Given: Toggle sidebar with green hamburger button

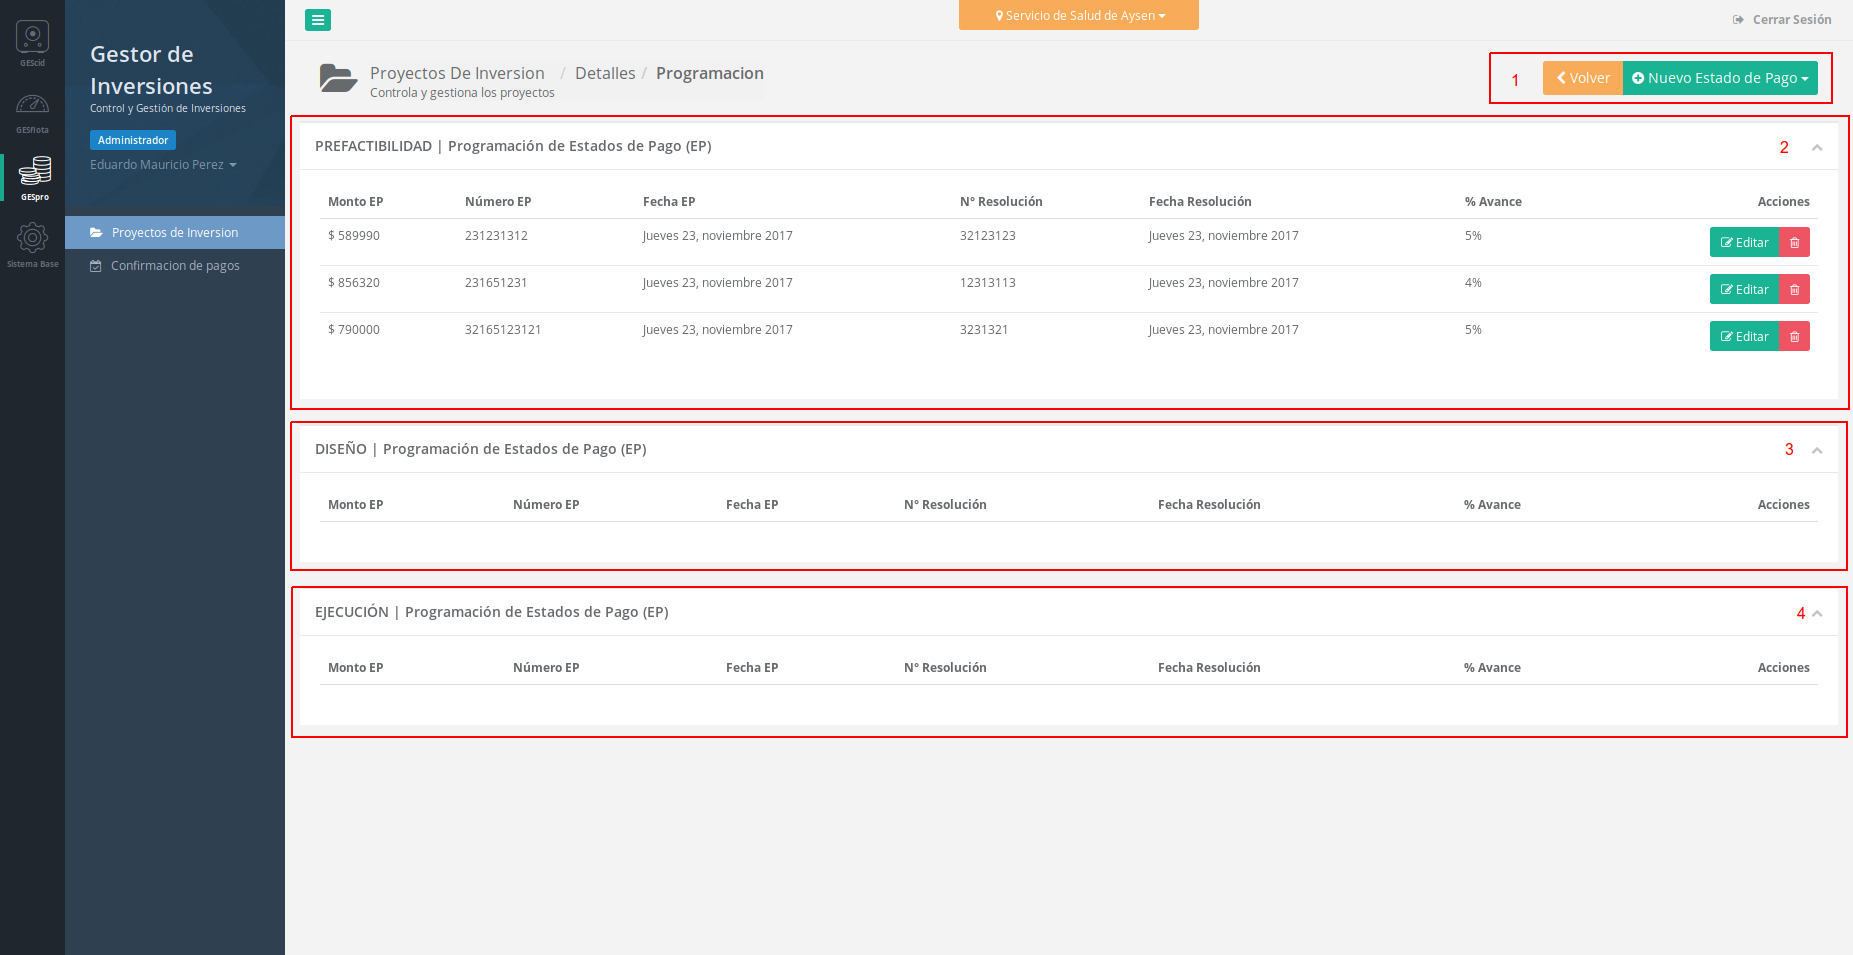Looking at the screenshot, I should coord(318,20).
